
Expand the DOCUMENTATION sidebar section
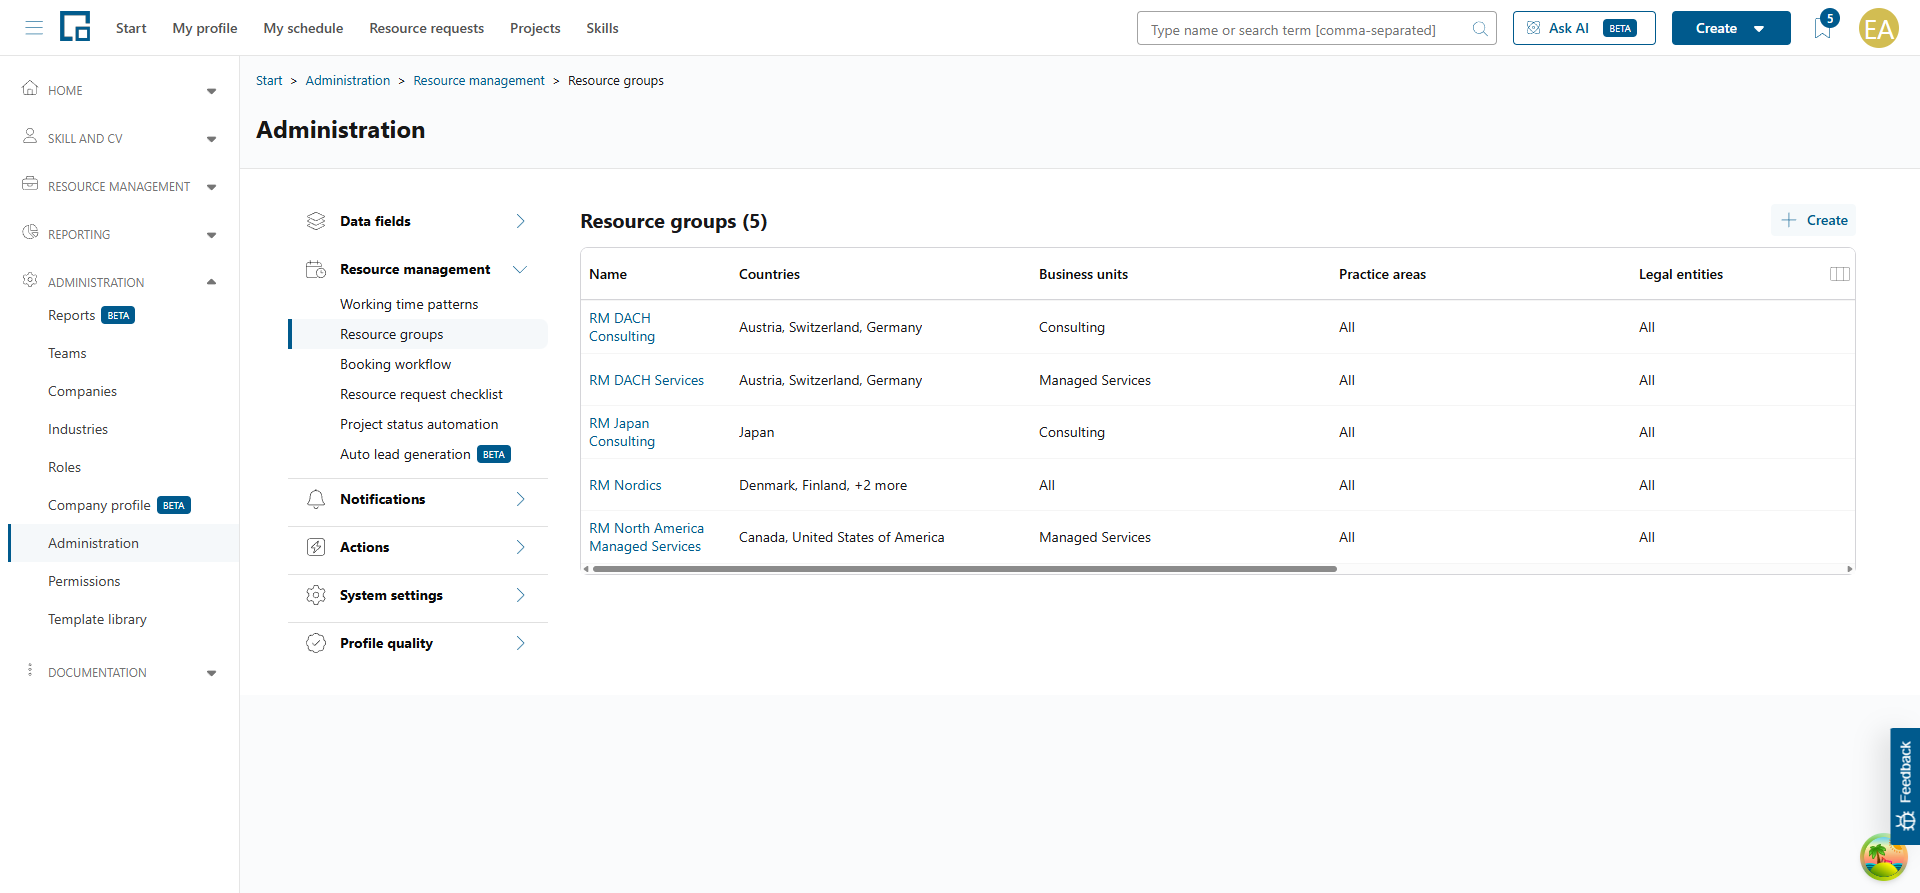coord(211,673)
